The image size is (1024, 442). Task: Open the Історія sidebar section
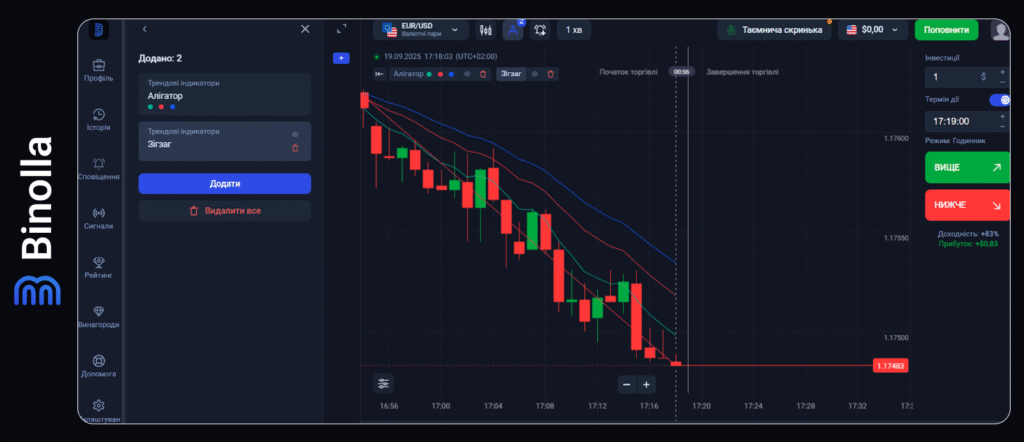coord(99,120)
